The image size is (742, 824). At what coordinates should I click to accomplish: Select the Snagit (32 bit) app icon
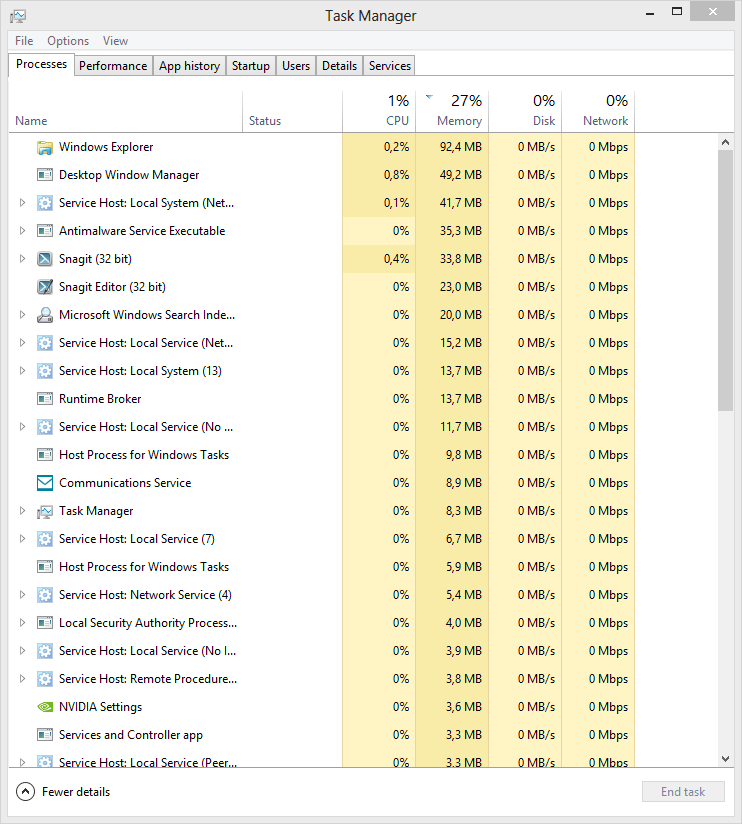click(x=45, y=259)
